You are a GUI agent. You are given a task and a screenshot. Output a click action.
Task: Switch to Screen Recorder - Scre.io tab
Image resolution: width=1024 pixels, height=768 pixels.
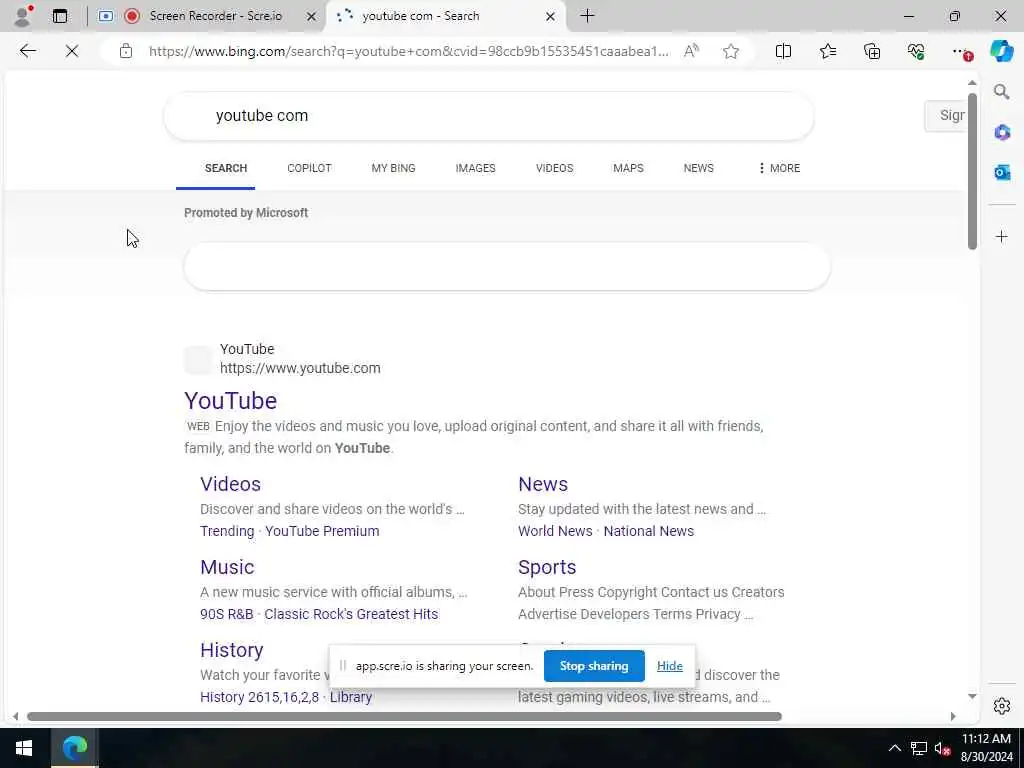click(x=206, y=16)
